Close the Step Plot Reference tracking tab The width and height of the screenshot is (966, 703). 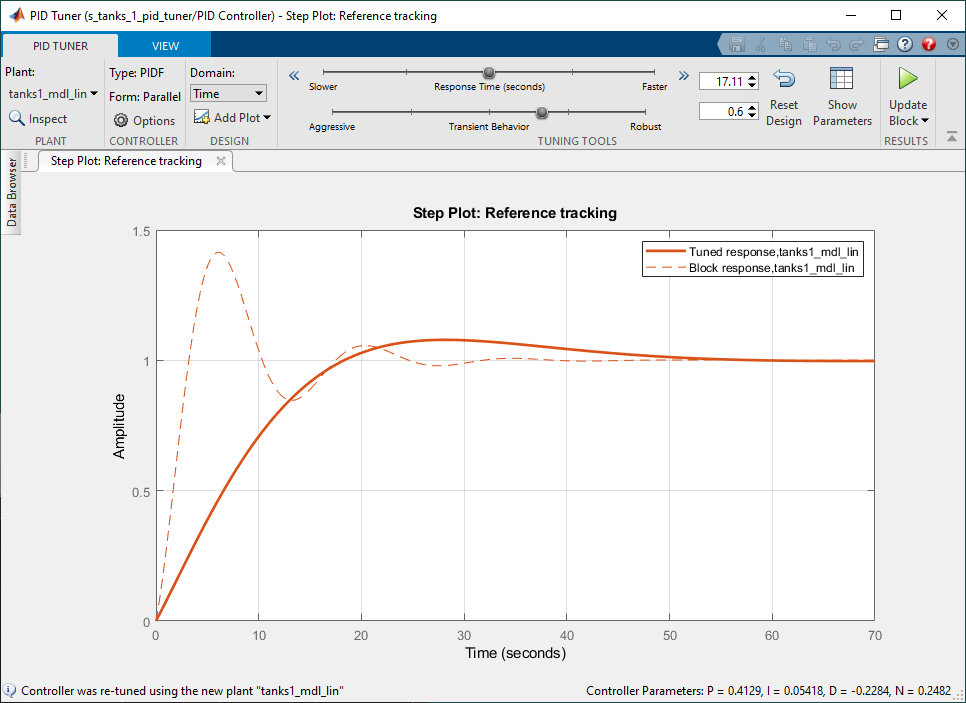coord(220,160)
